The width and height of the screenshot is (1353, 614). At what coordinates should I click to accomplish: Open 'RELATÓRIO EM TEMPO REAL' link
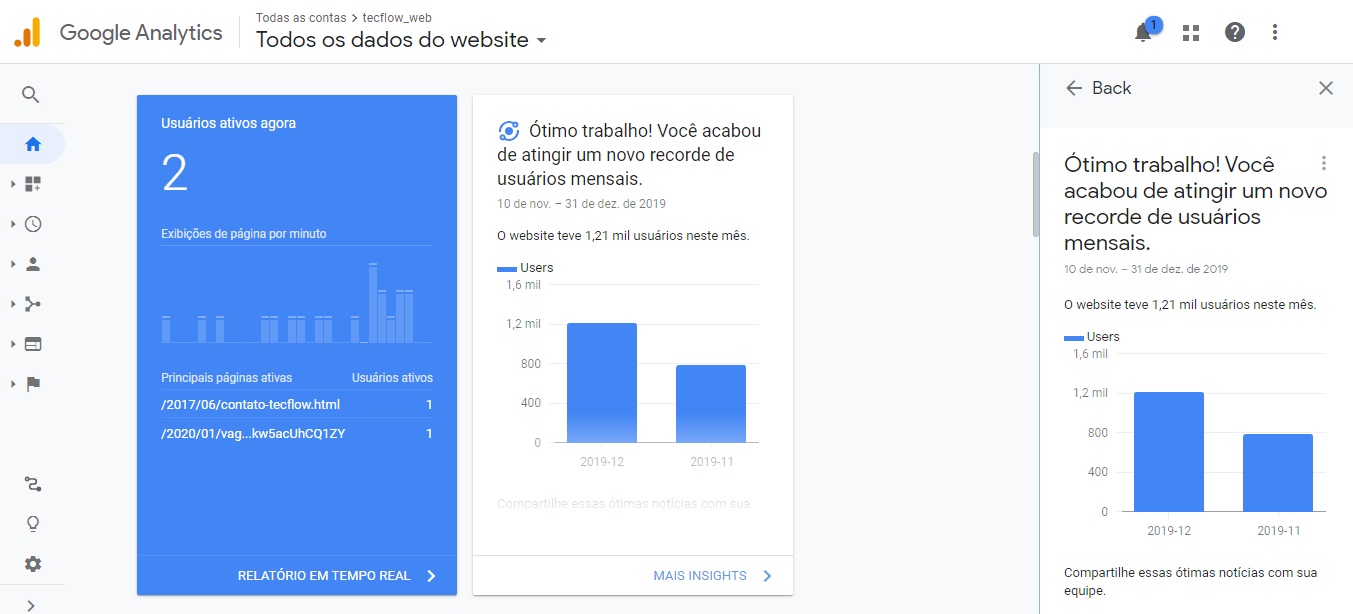coord(337,576)
